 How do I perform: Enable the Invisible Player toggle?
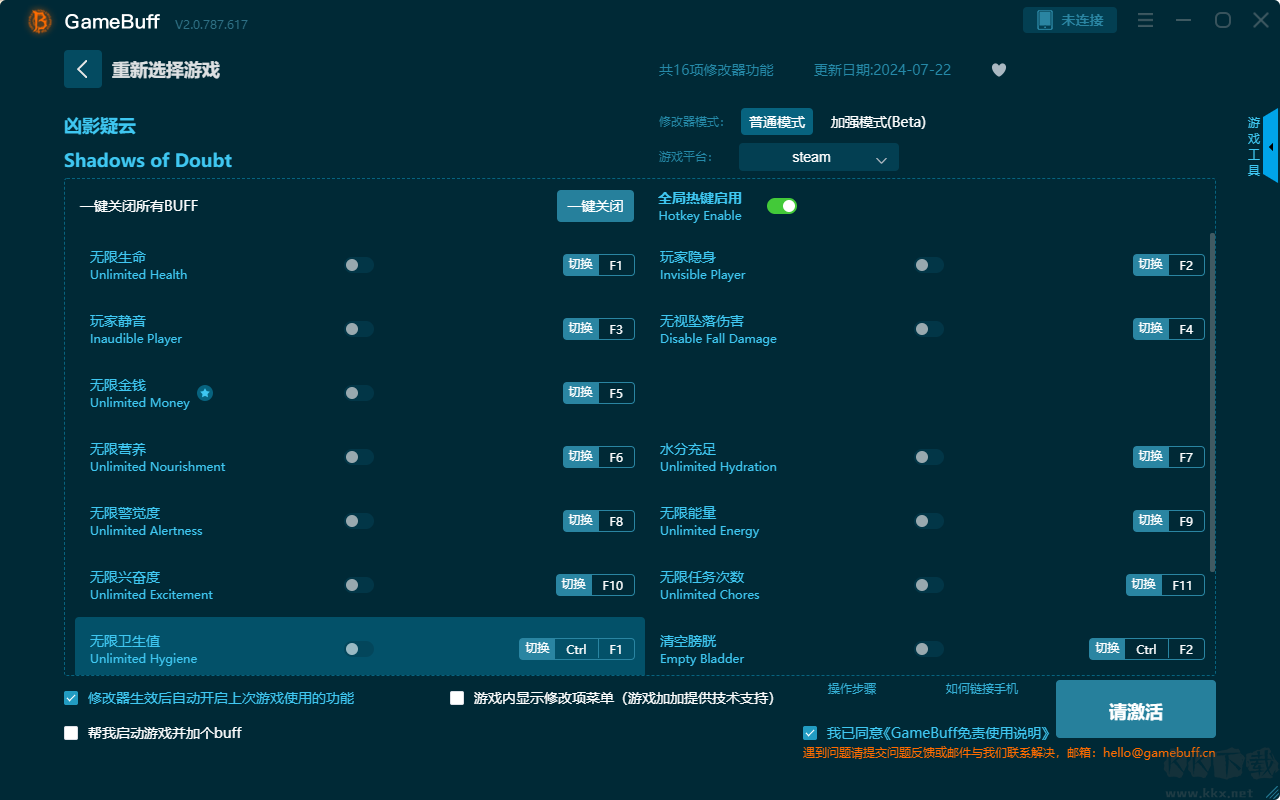coord(929,265)
